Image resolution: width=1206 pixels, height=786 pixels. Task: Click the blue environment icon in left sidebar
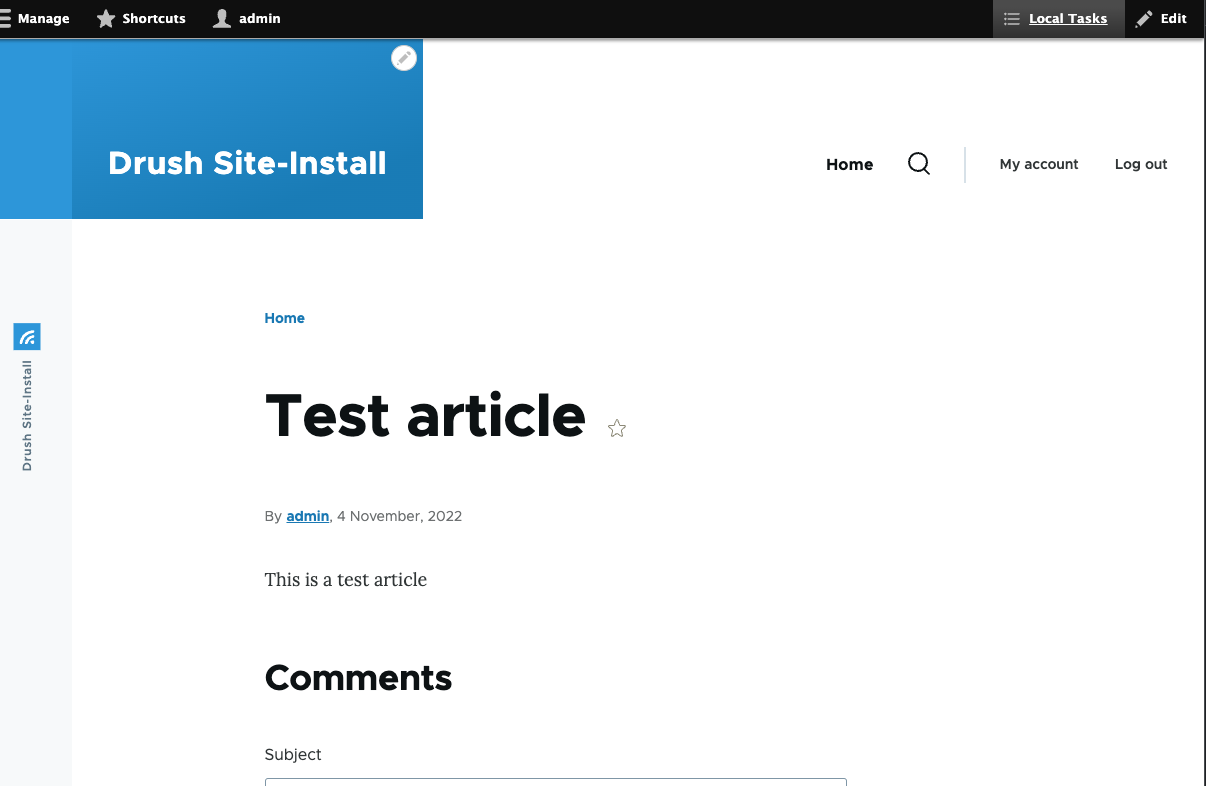(x=26, y=337)
